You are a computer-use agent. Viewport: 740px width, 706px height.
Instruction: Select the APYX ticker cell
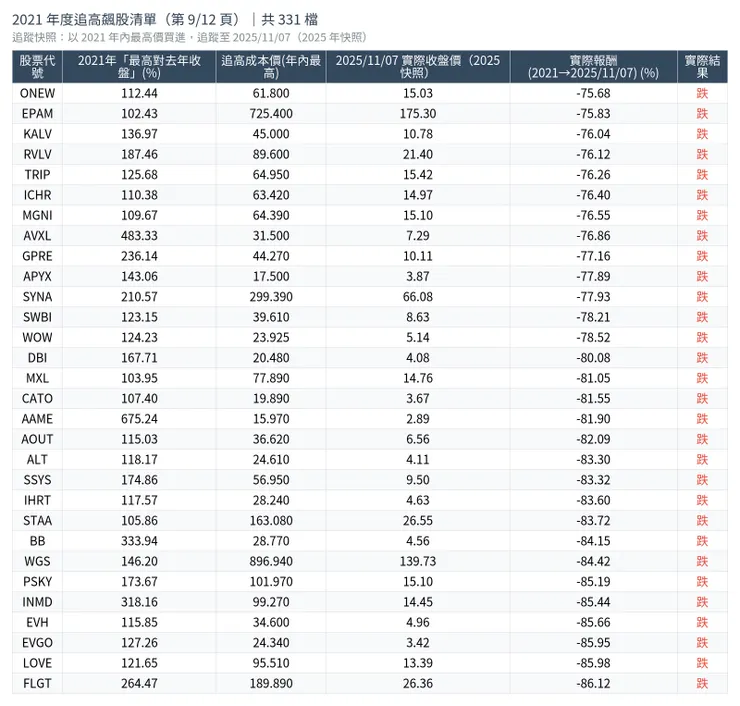[37, 276]
